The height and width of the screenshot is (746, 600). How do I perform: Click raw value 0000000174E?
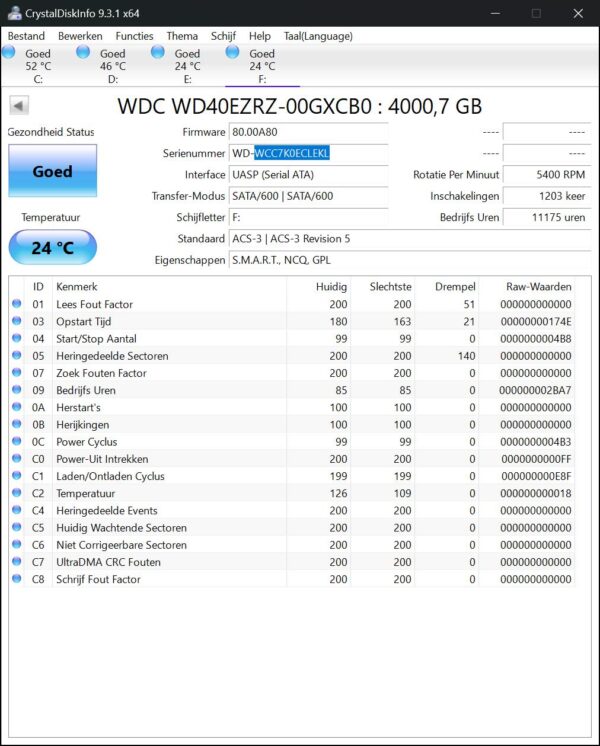pyautogui.click(x=536, y=321)
